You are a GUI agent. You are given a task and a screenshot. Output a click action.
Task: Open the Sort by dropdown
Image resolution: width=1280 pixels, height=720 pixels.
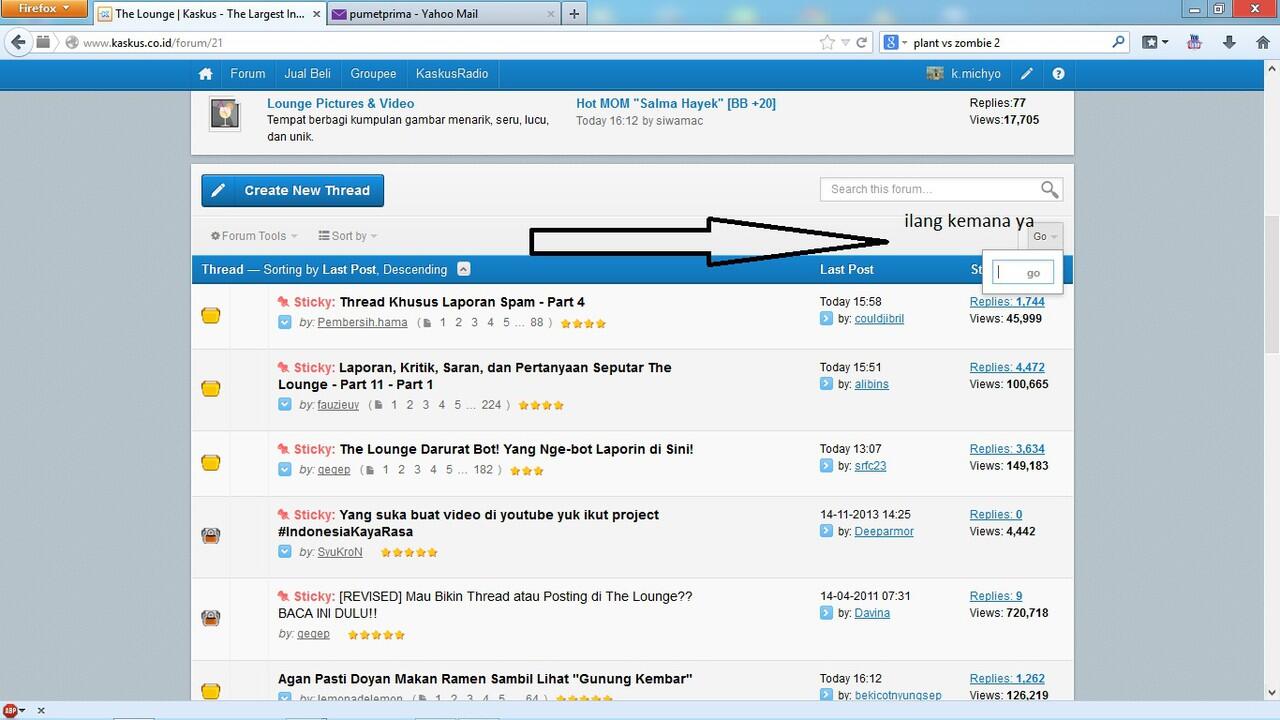348,236
